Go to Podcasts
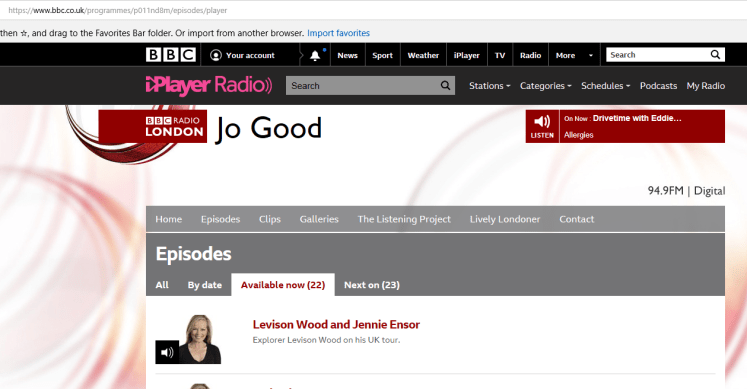 pyautogui.click(x=658, y=86)
